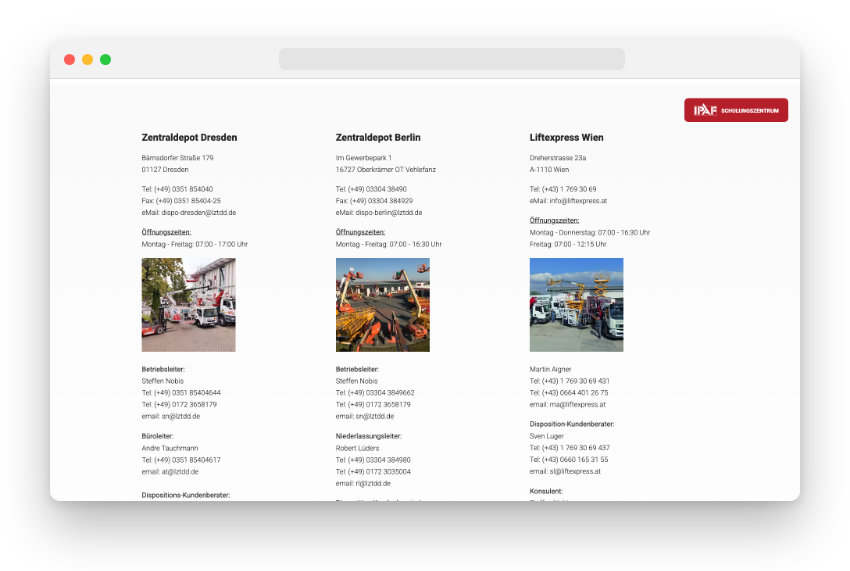Click address Bärnsdorfer Straße 179
850x571 pixels.
click(x=177, y=158)
